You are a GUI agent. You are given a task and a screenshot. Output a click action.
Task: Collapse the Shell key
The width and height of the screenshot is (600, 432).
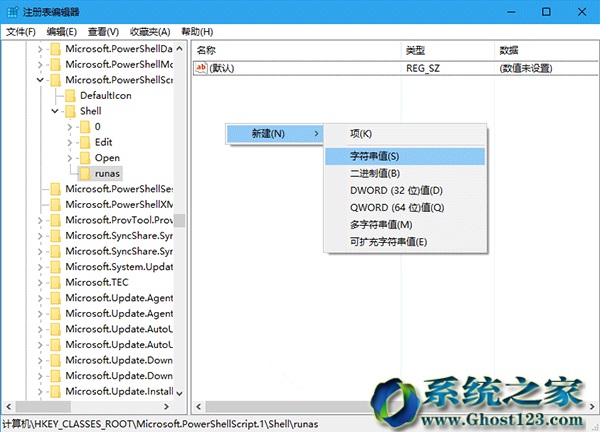pyautogui.click(x=55, y=111)
